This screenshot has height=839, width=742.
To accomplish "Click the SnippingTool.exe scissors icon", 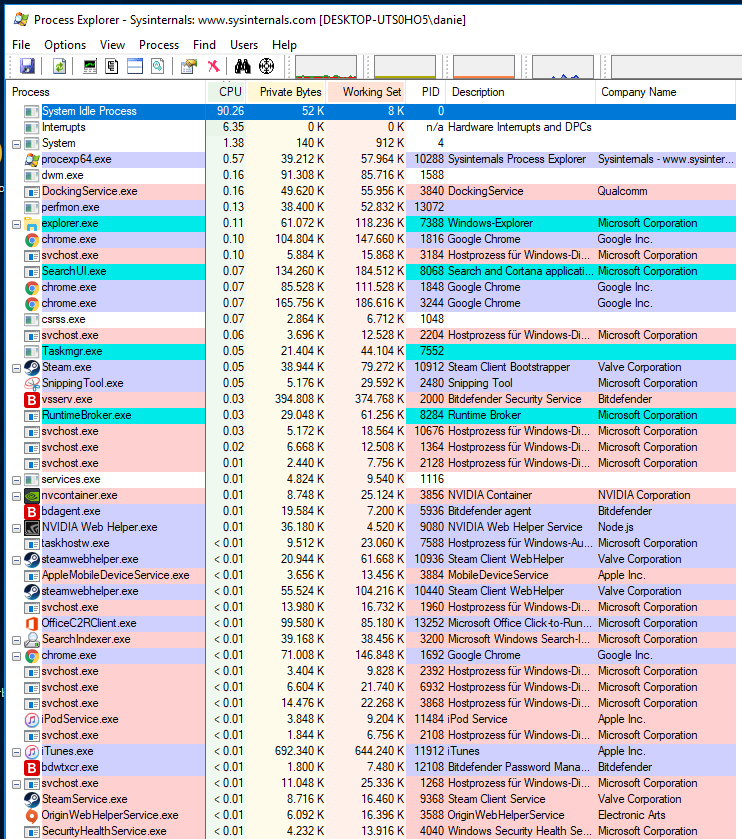I will 32,384.
